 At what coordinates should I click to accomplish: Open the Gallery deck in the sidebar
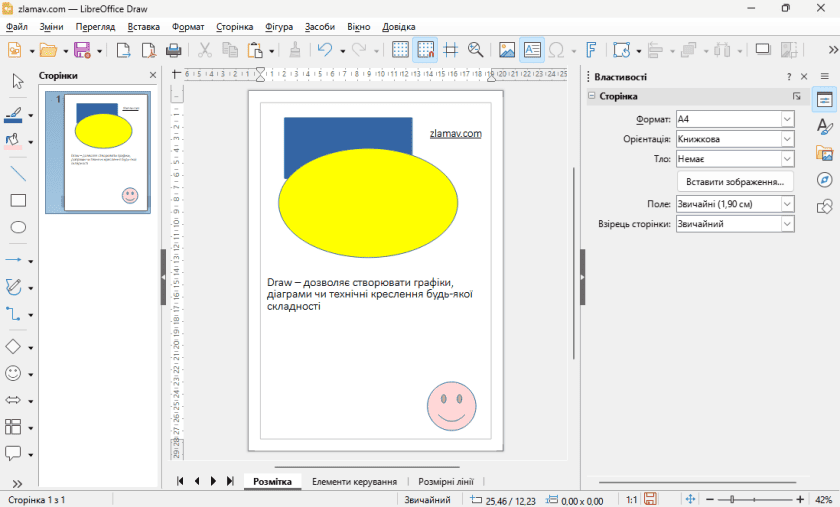[825, 153]
